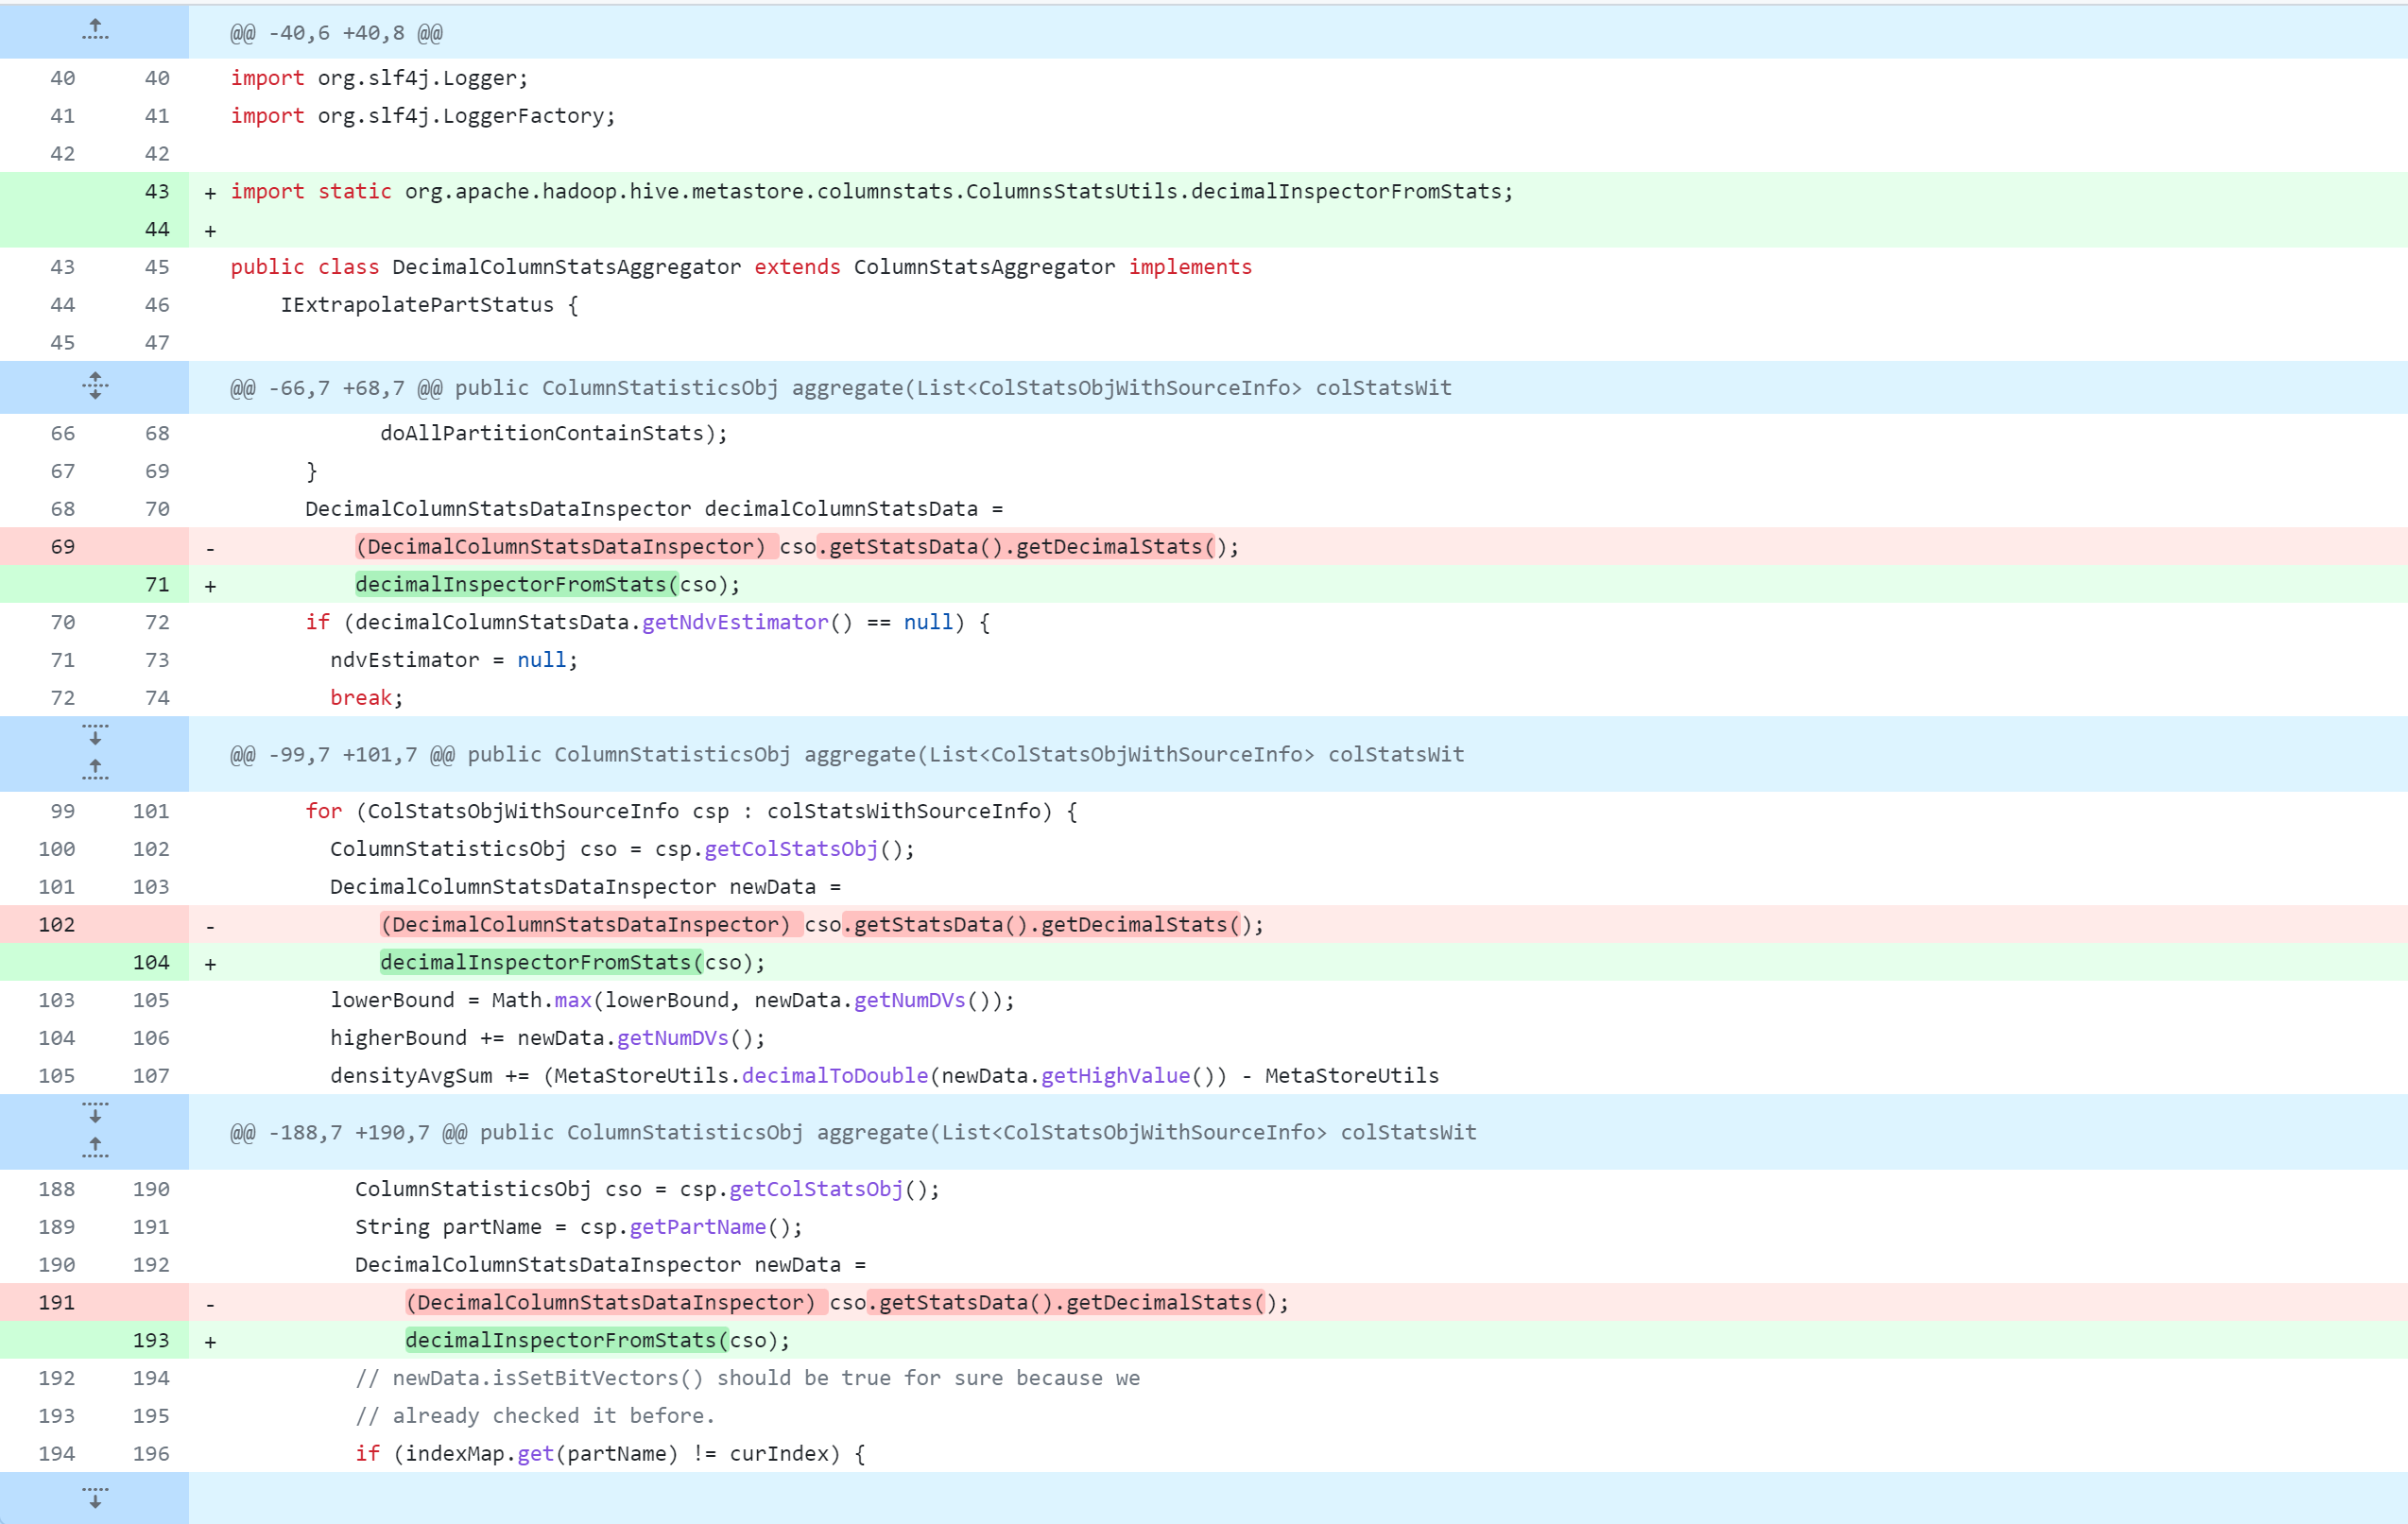Screen dimensions: 2408x1524
Task: Click 'import org.slf4j.Logger;' line
Action: point(379,78)
